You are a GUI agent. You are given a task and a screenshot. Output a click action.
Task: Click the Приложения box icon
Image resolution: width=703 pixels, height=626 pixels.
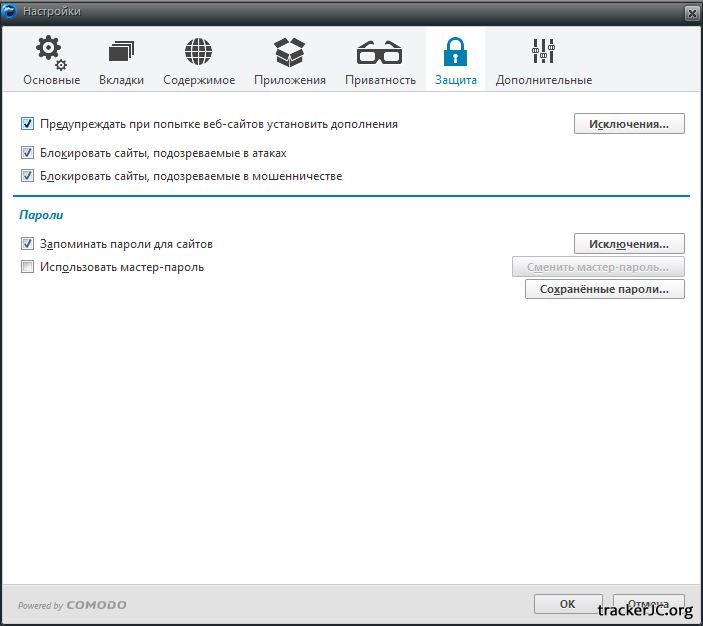pos(289,52)
